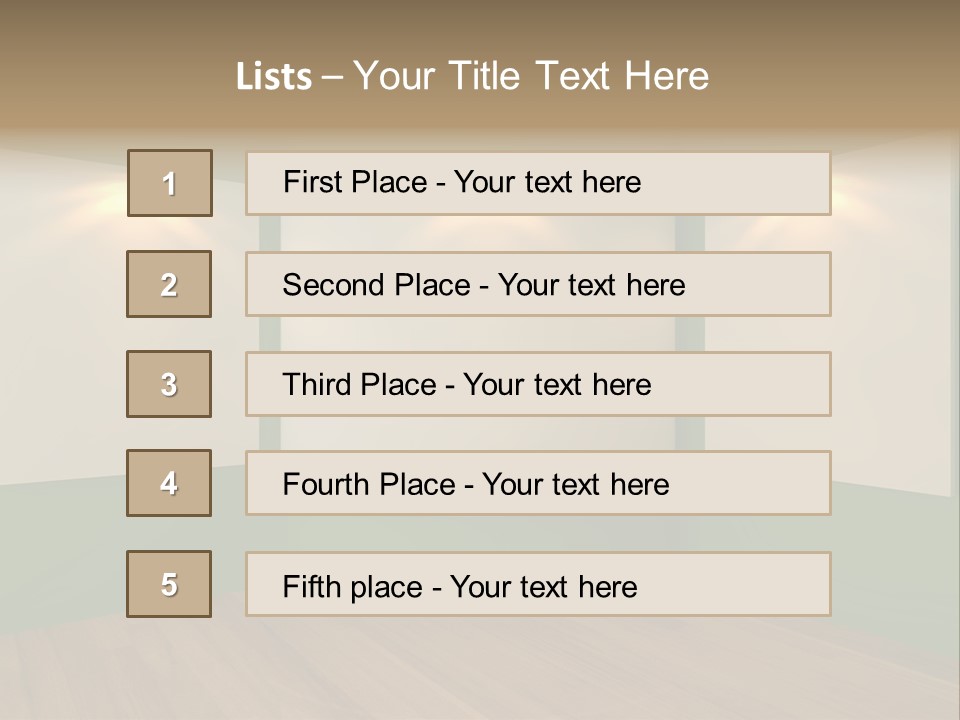The image size is (960, 720).
Task: Click the words "Fifth place"
Action: pos(353,586)
